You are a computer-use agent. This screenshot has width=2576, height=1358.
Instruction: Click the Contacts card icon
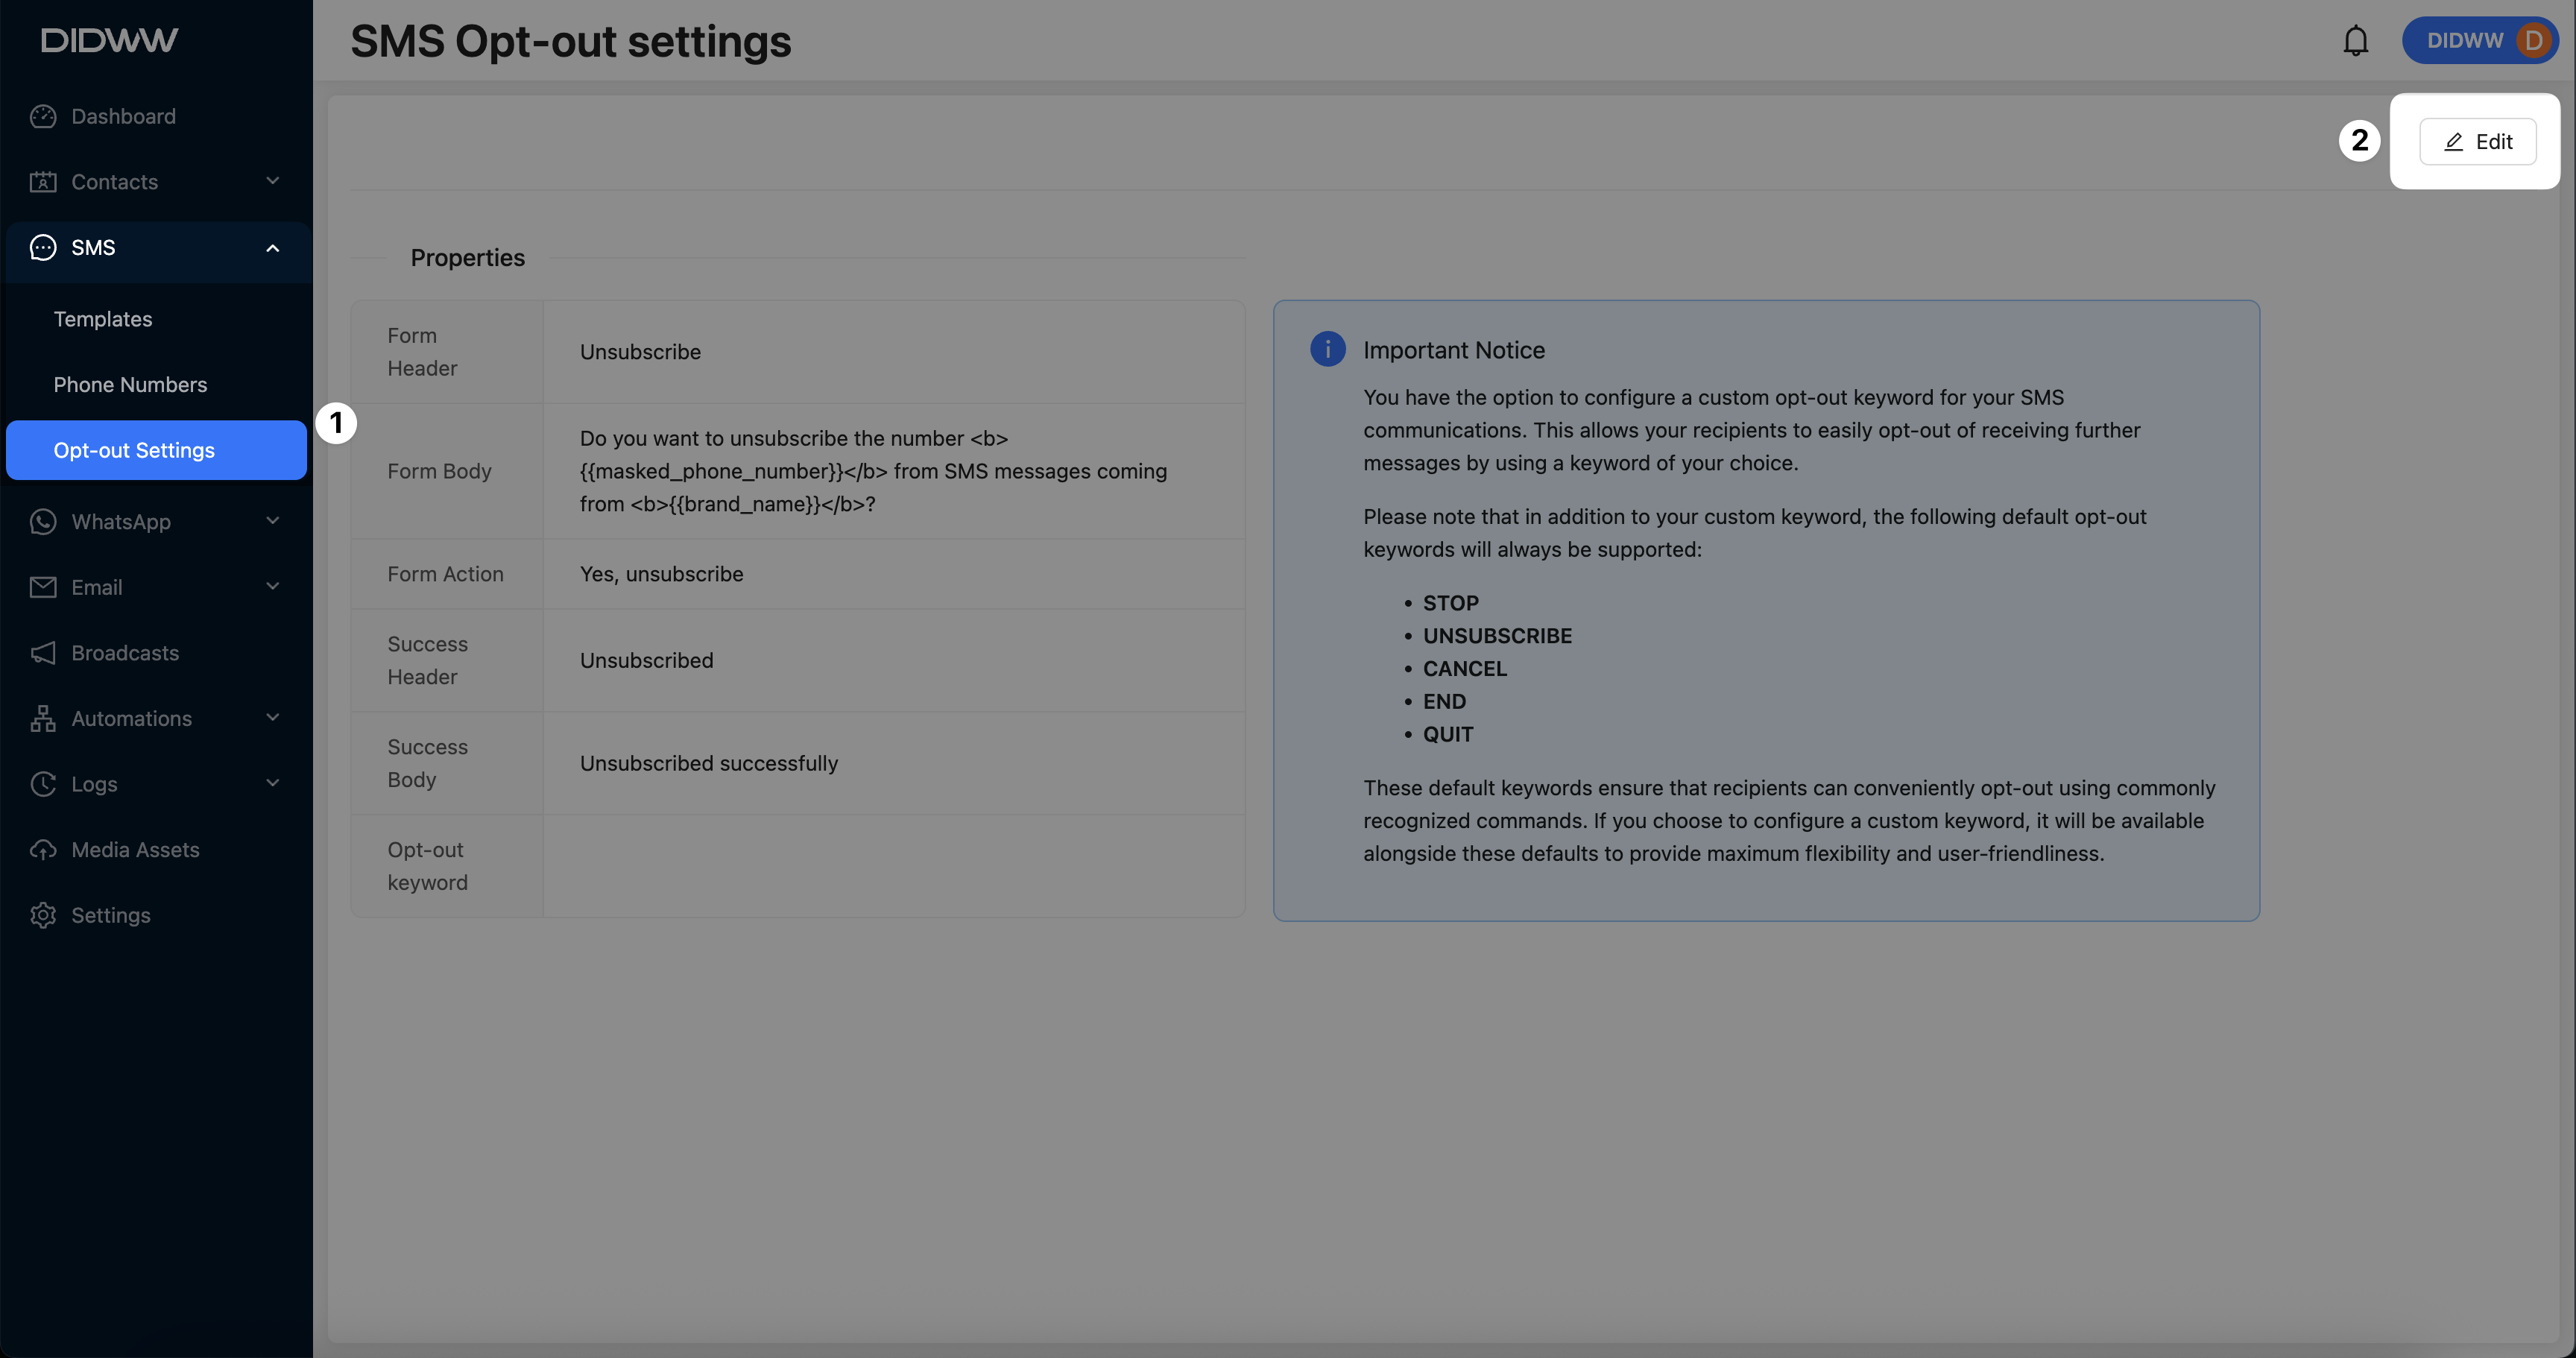click(x=43, y=182)
